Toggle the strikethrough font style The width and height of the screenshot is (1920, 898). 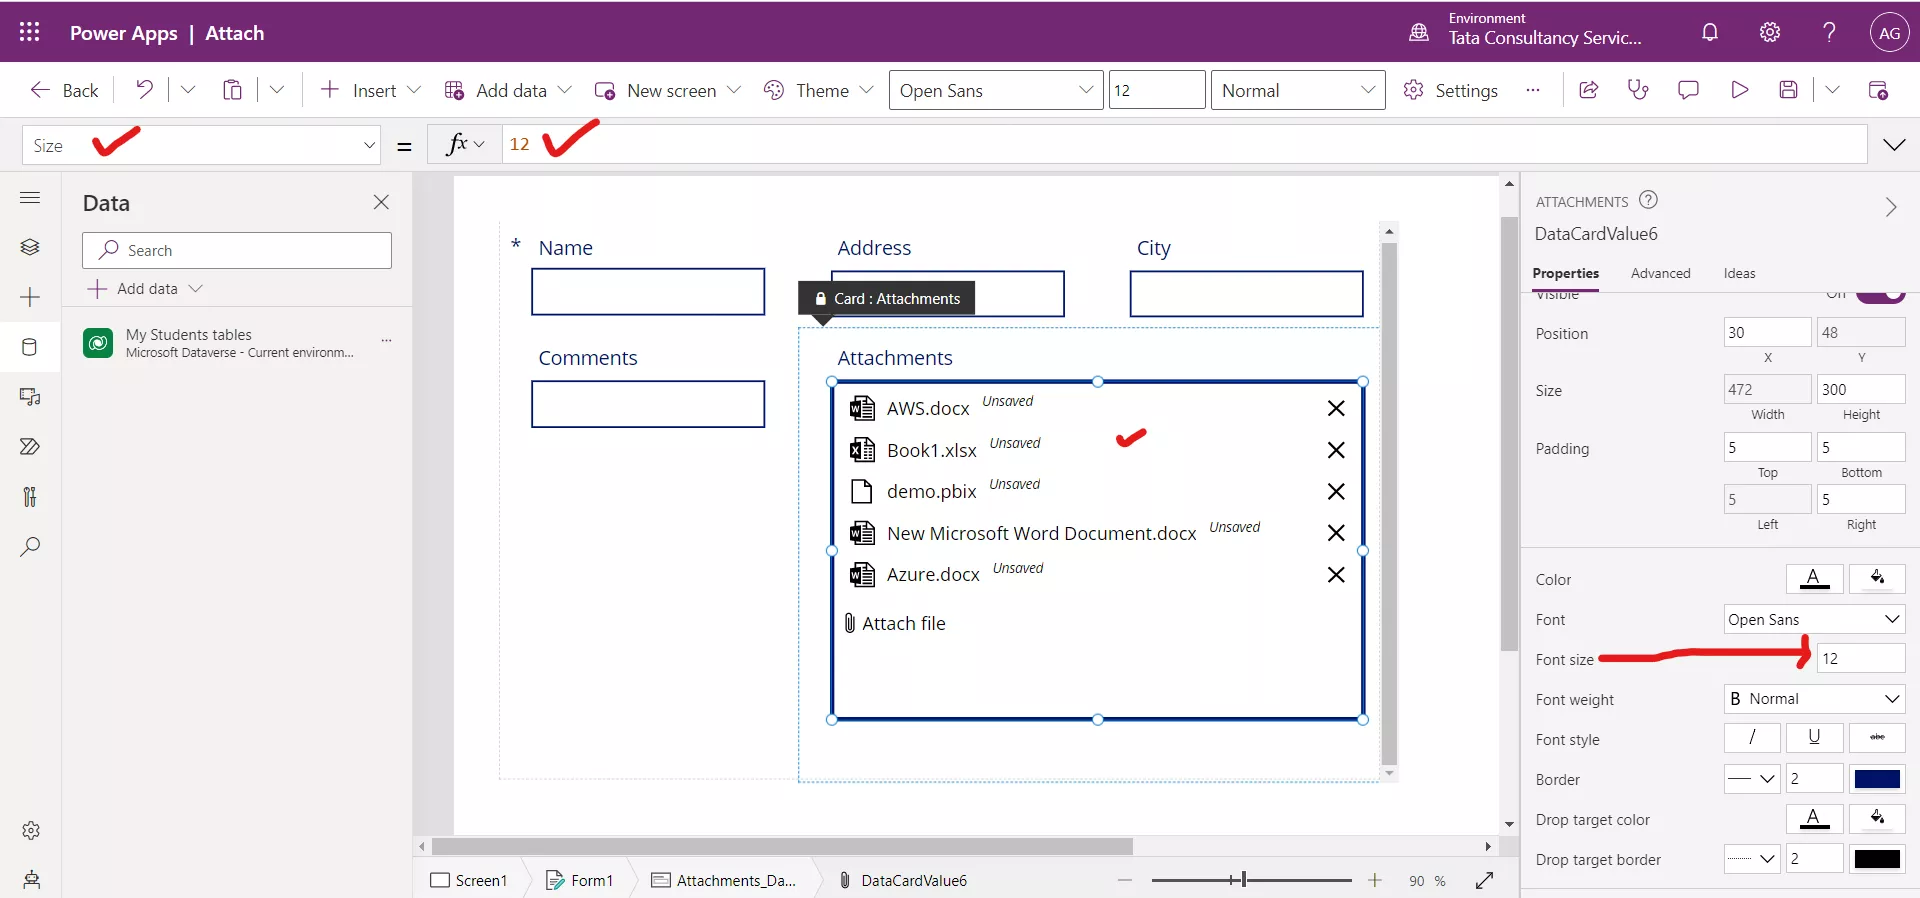point(1877,738)
